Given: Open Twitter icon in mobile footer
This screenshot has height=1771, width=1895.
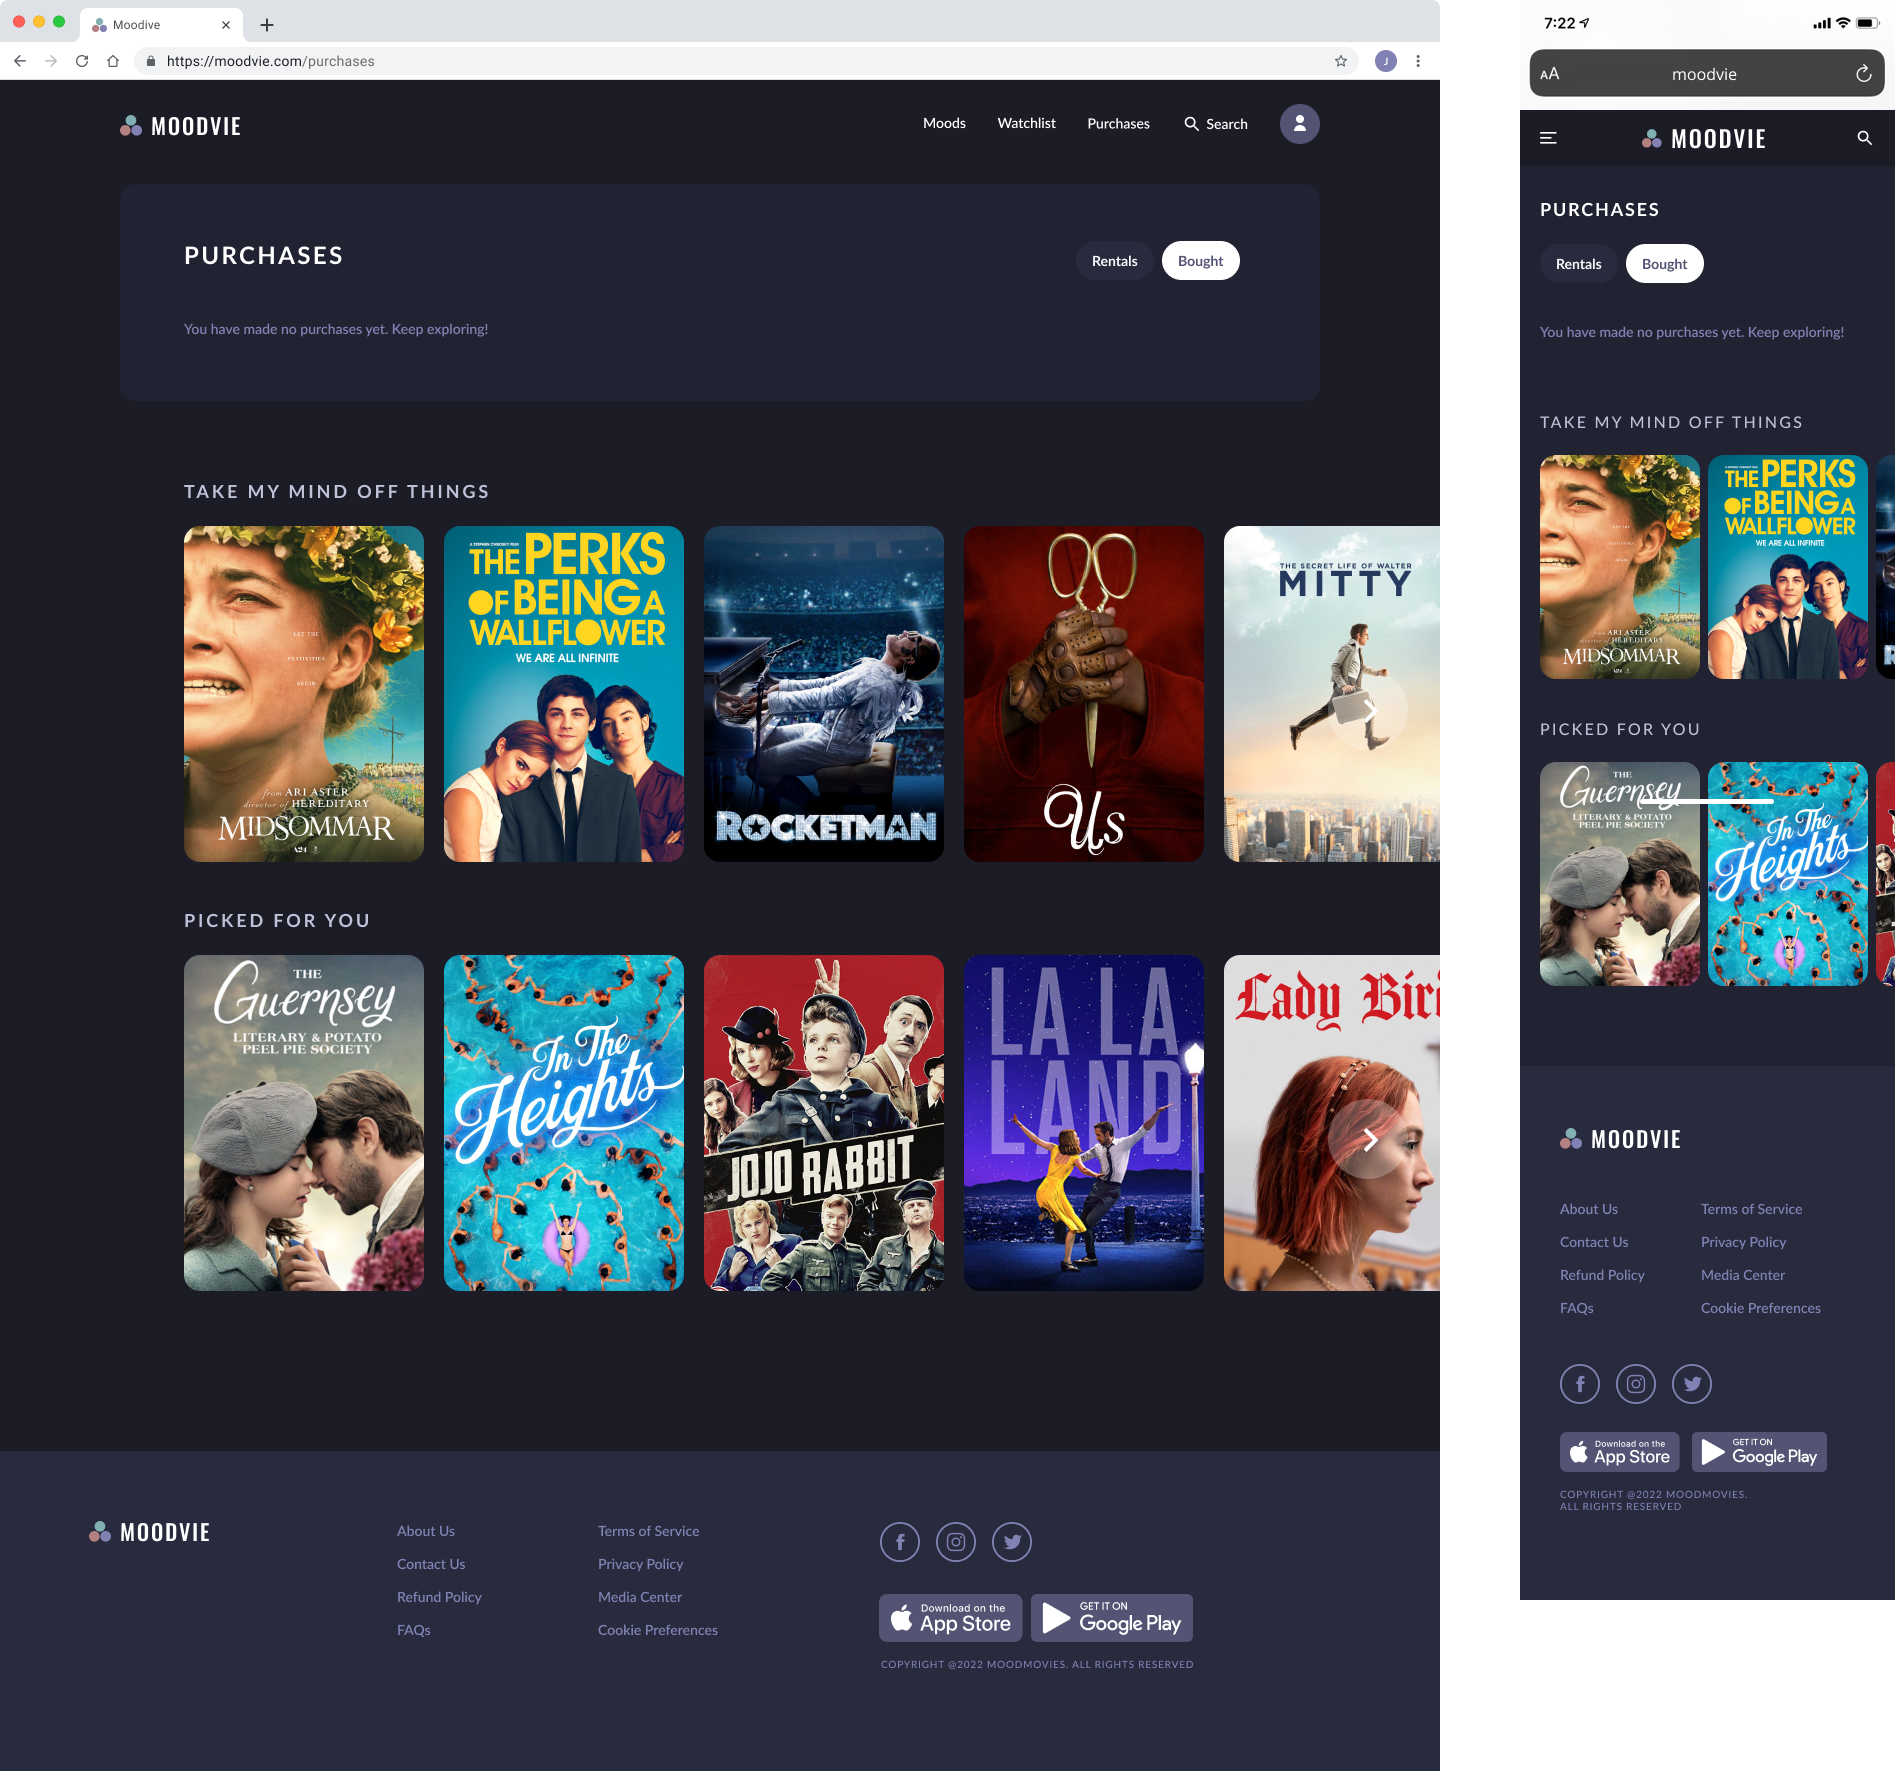Looking at the screenshot, I should (x=1692, y=1384).
